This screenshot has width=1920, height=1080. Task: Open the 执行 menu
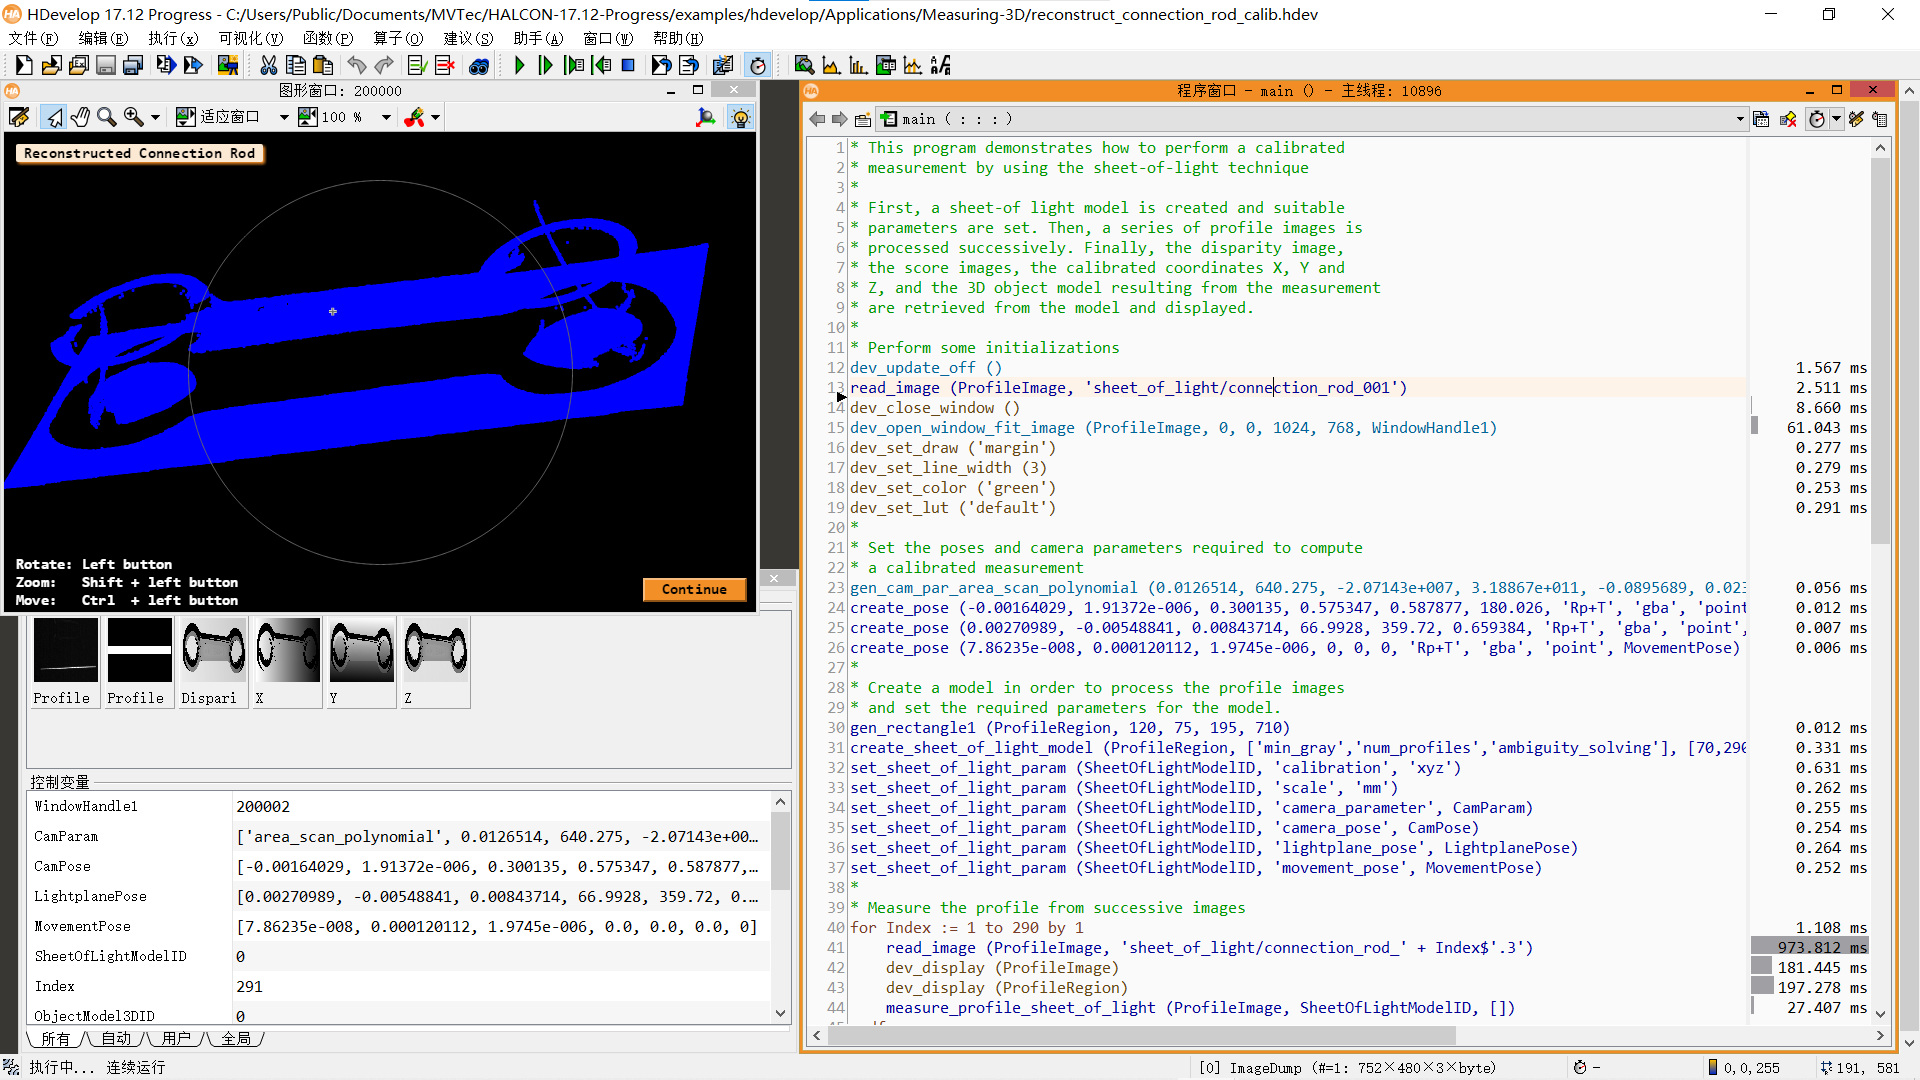[x=172, y=38]
